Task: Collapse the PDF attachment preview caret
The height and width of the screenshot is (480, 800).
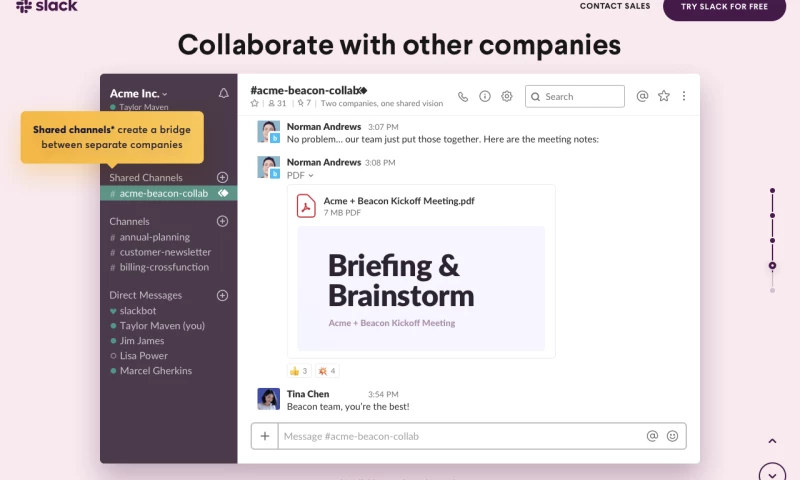Action: tap(311, 176)
